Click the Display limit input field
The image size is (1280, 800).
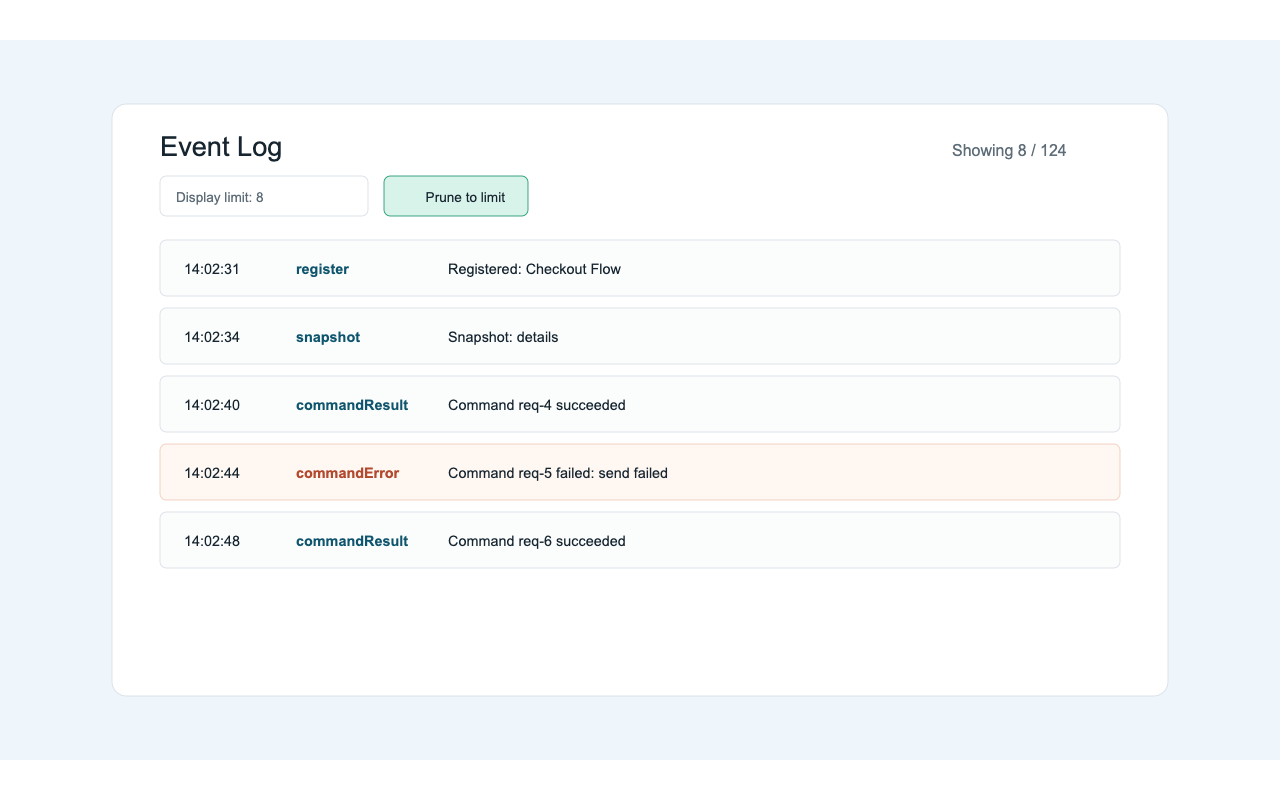[263, 196]
